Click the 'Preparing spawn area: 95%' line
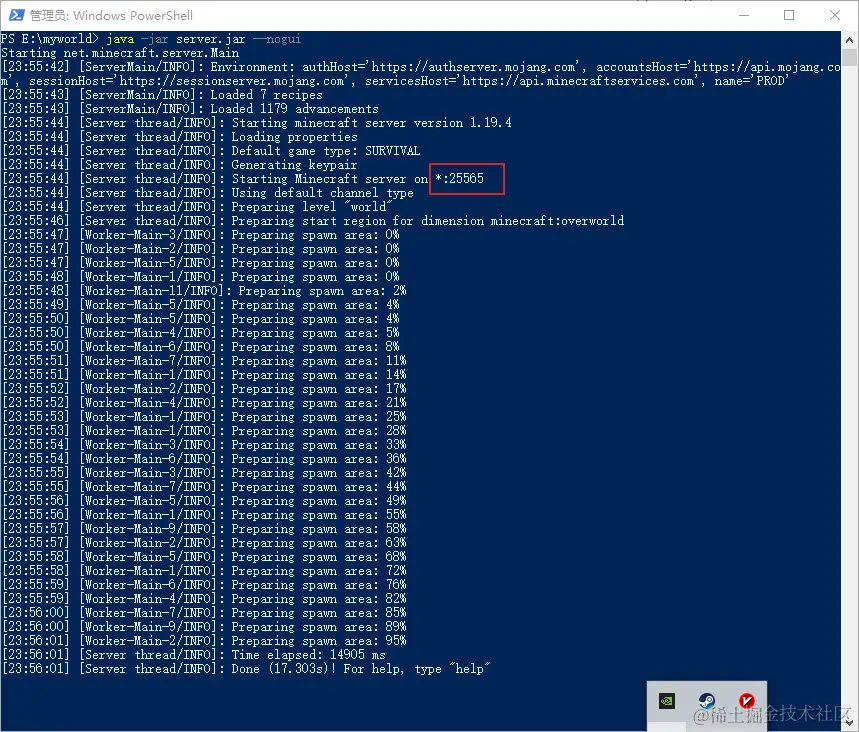Image resolution: width=859 pixels, height=732 pixels. coord(204,641)
